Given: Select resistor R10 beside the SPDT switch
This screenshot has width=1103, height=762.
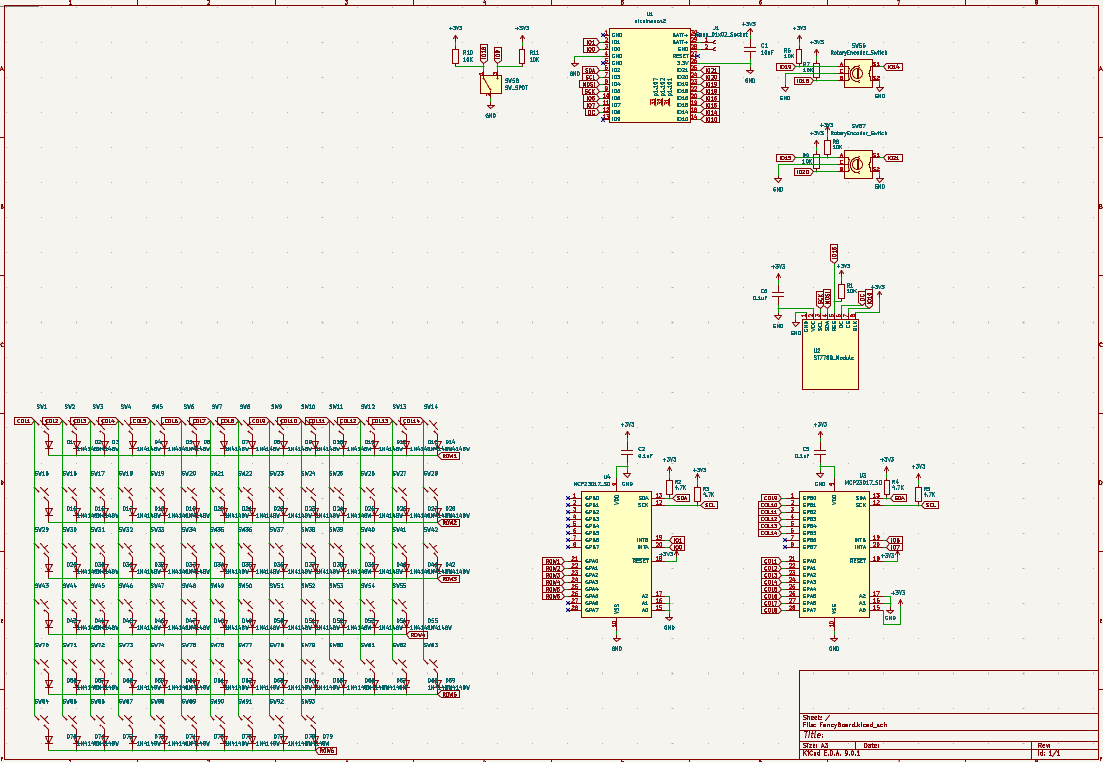Looking at the screenshot, I should point(455,56).
